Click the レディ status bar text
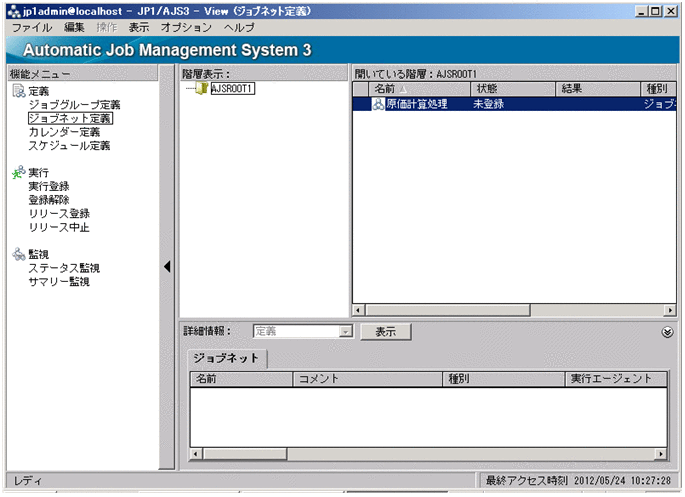Image resolution: width=685 pixels, height=497 pixels. 27,481
